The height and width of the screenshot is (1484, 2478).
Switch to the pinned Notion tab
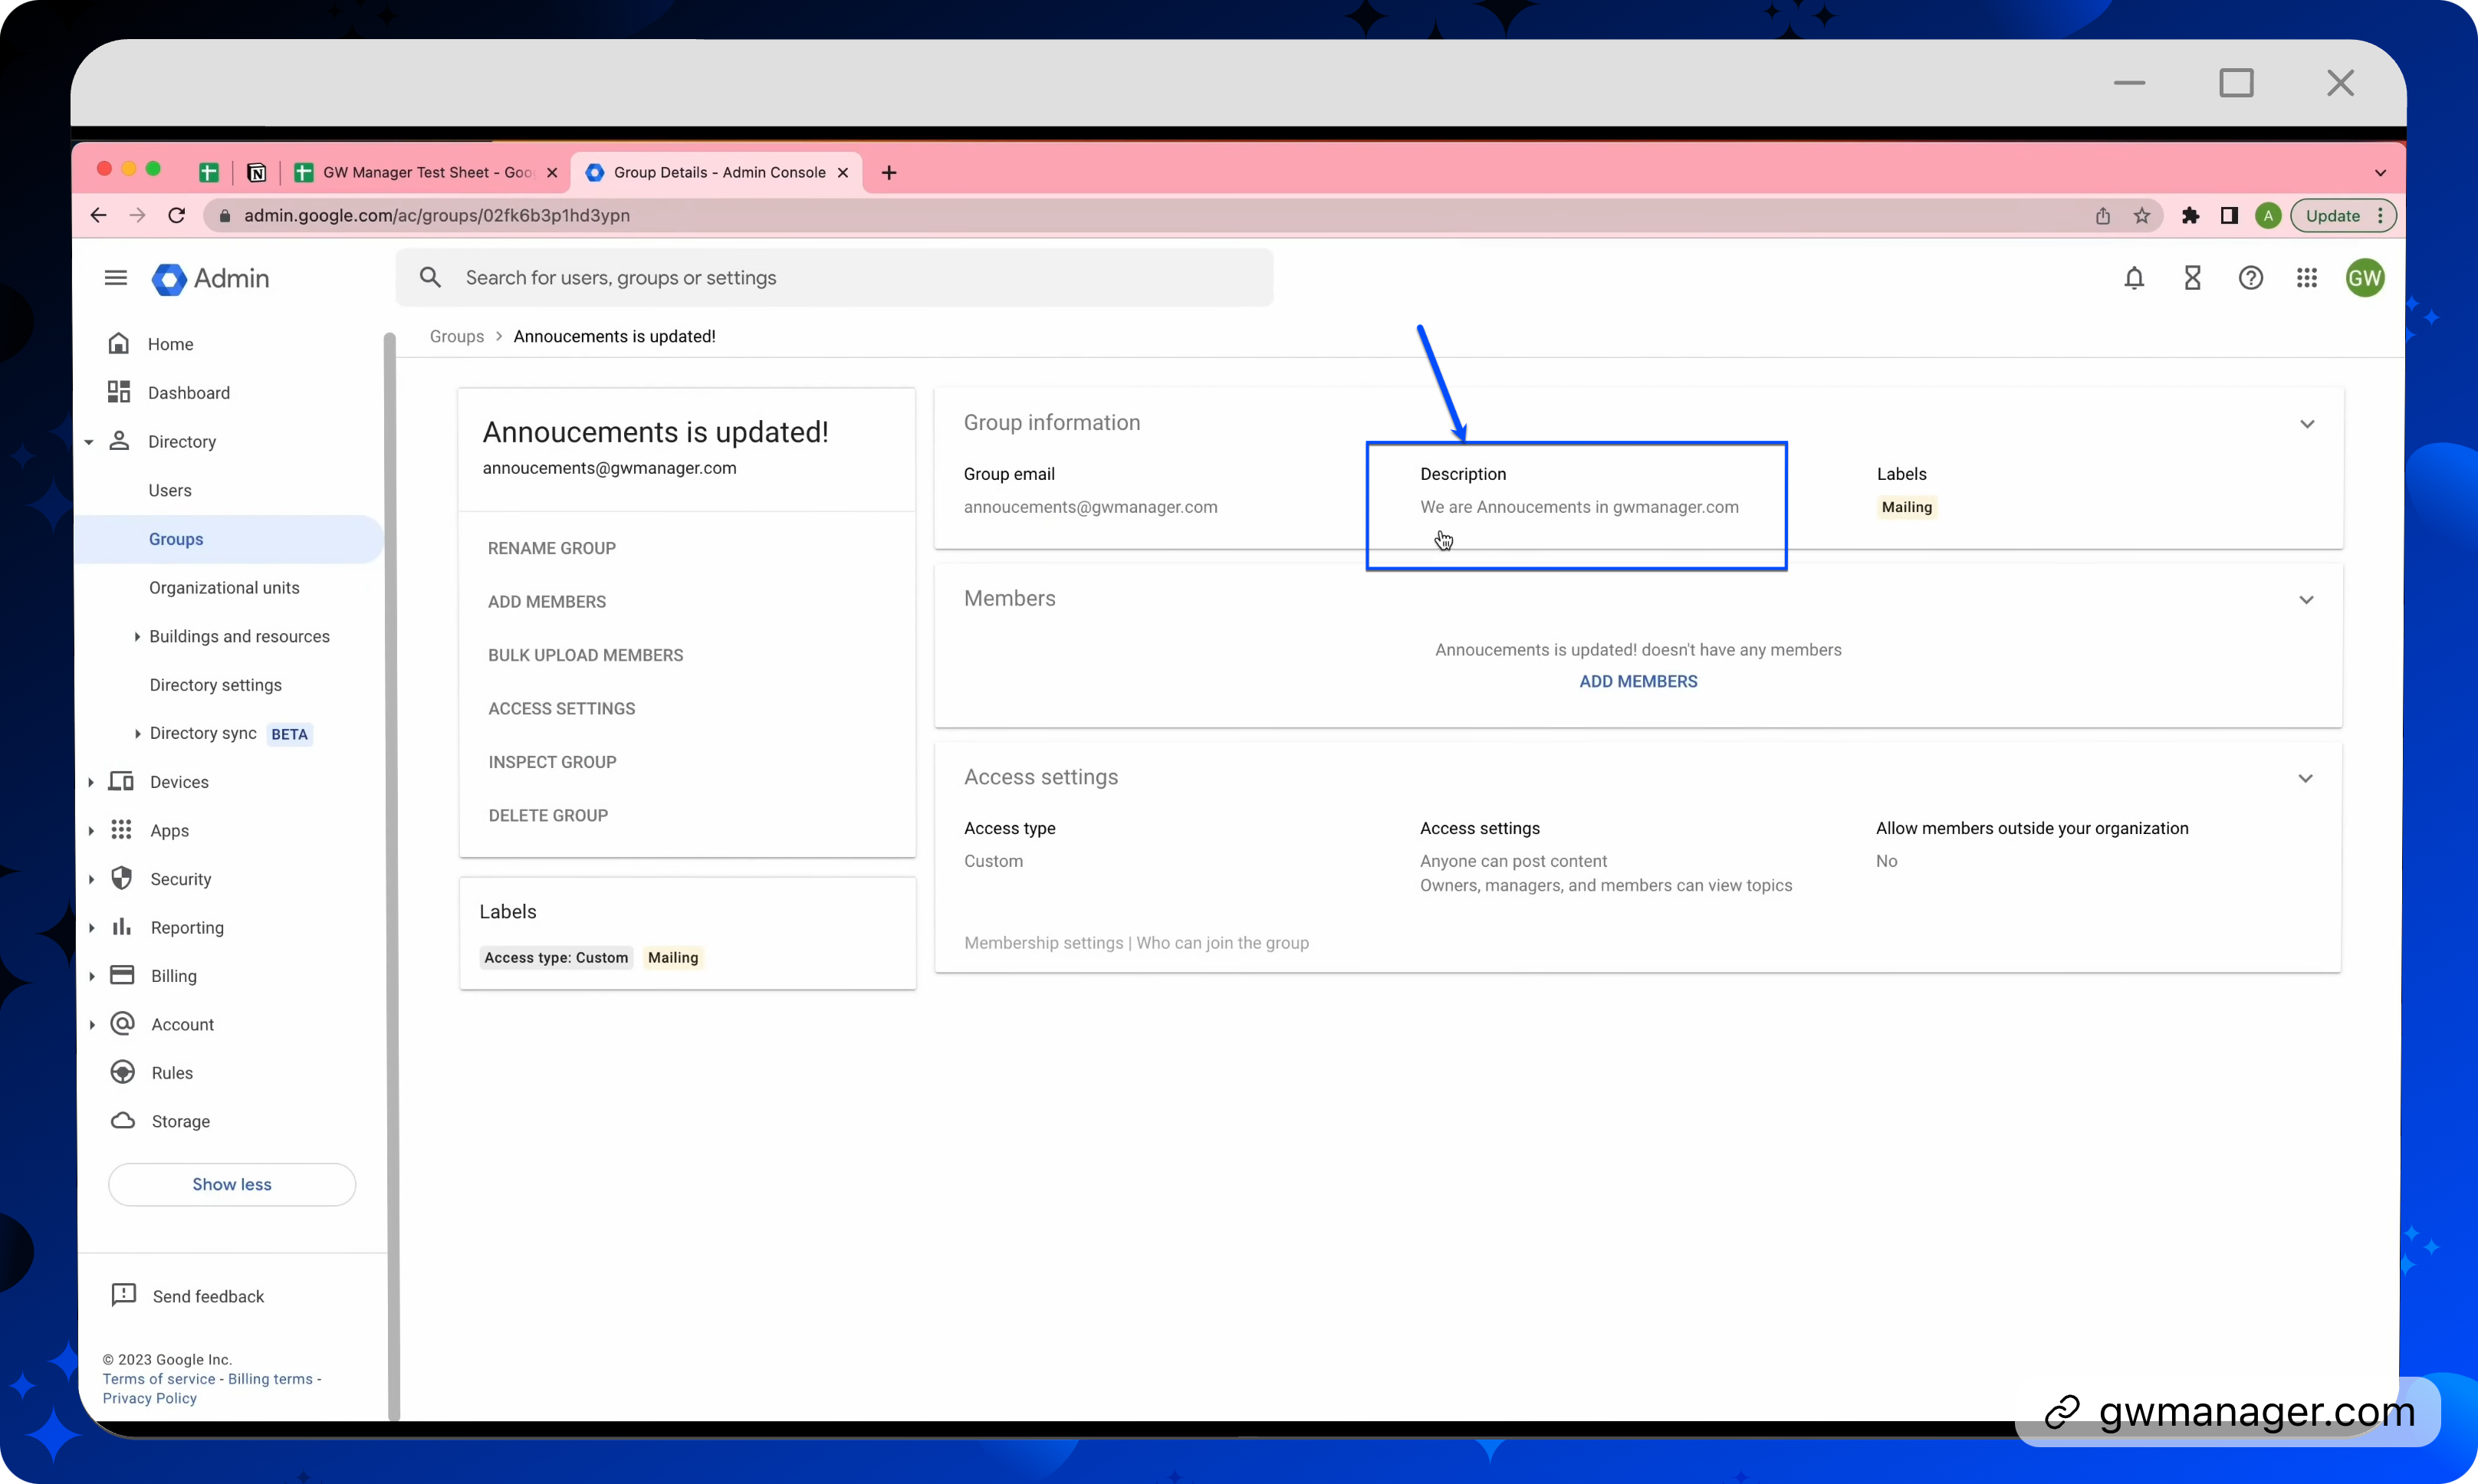coord(256,172)
